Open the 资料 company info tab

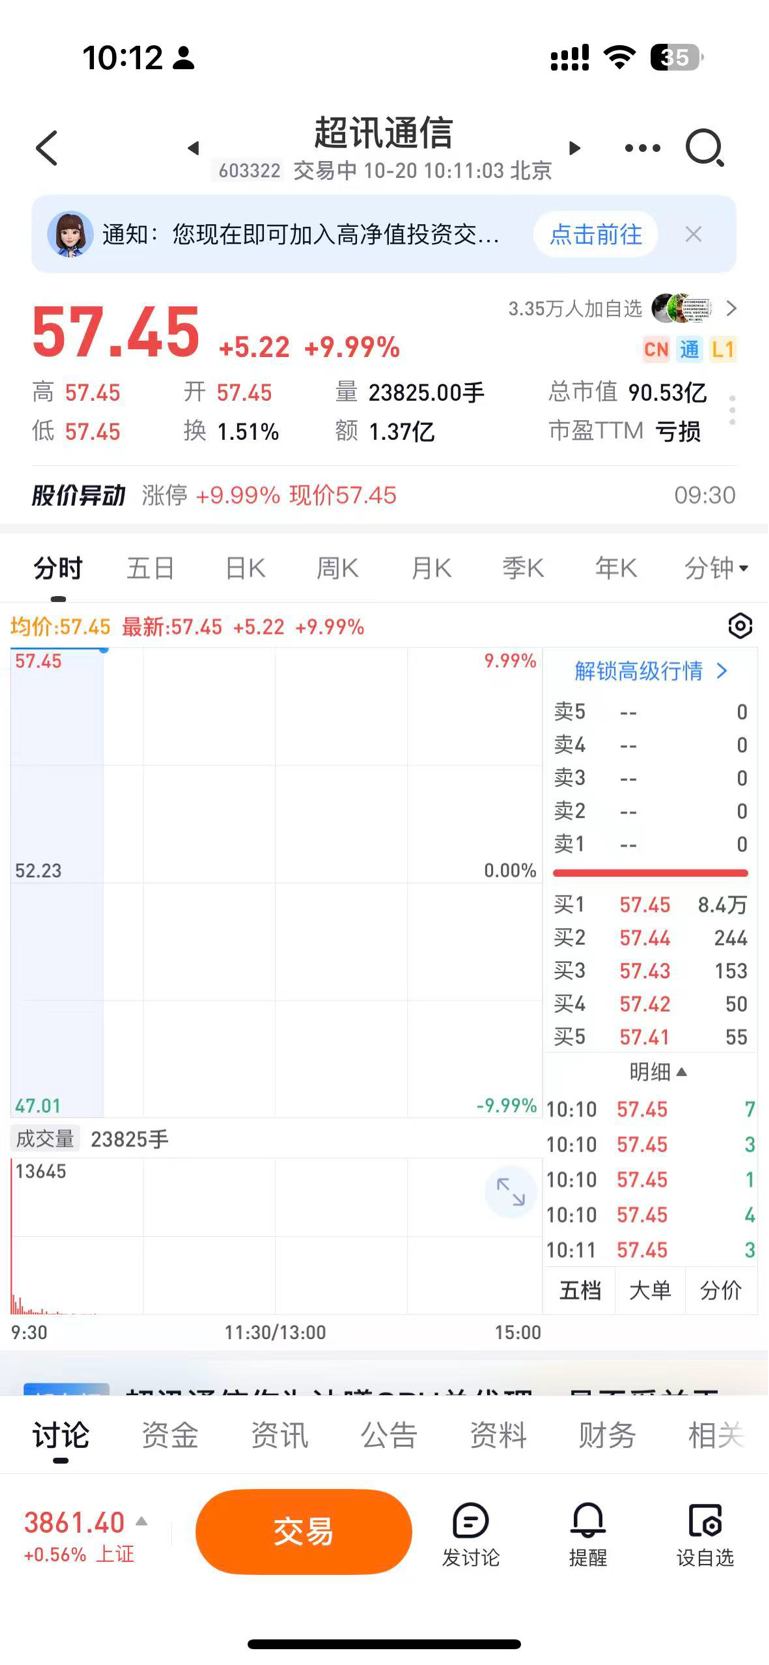(498, 1435)
